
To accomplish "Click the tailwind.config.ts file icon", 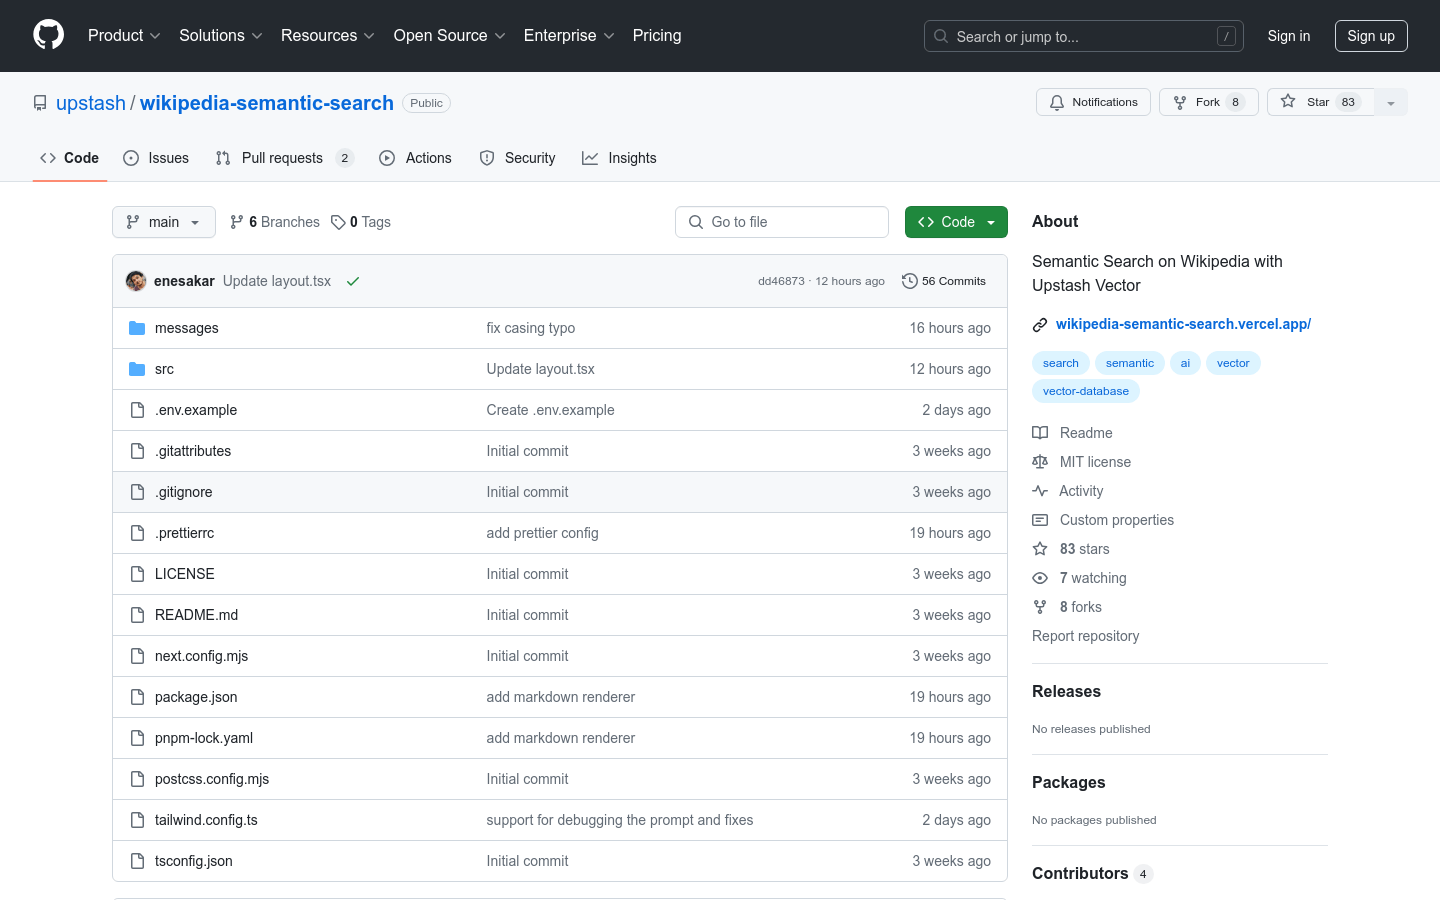I will [x=137, y=820].
